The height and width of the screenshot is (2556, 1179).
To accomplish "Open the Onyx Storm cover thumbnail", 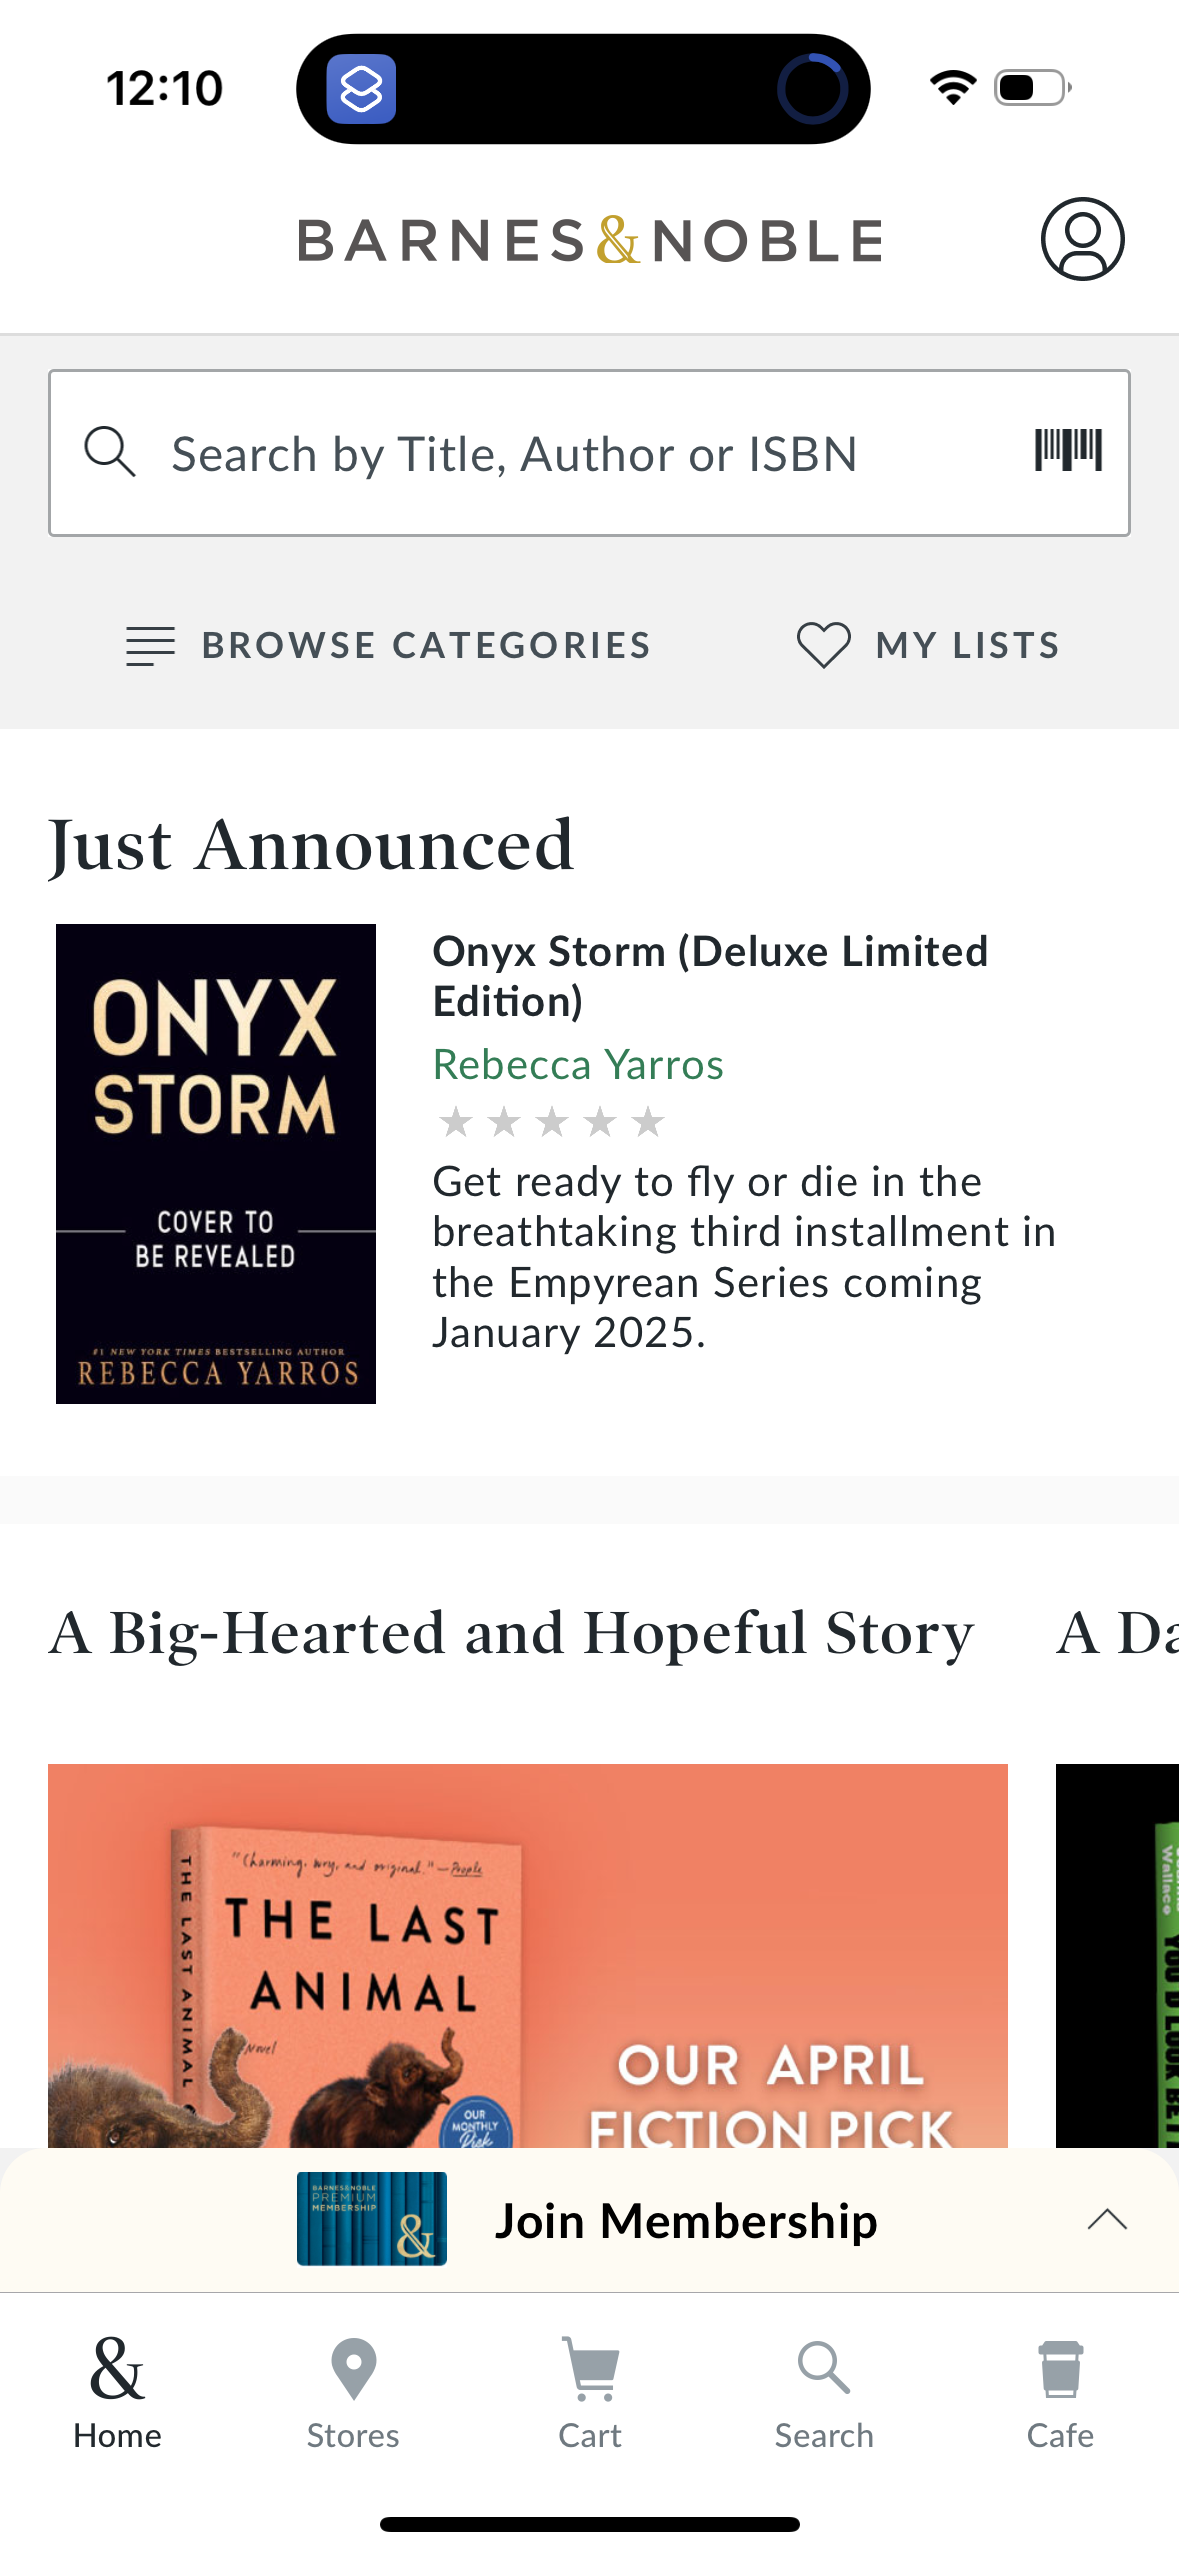I will 216,1163.
